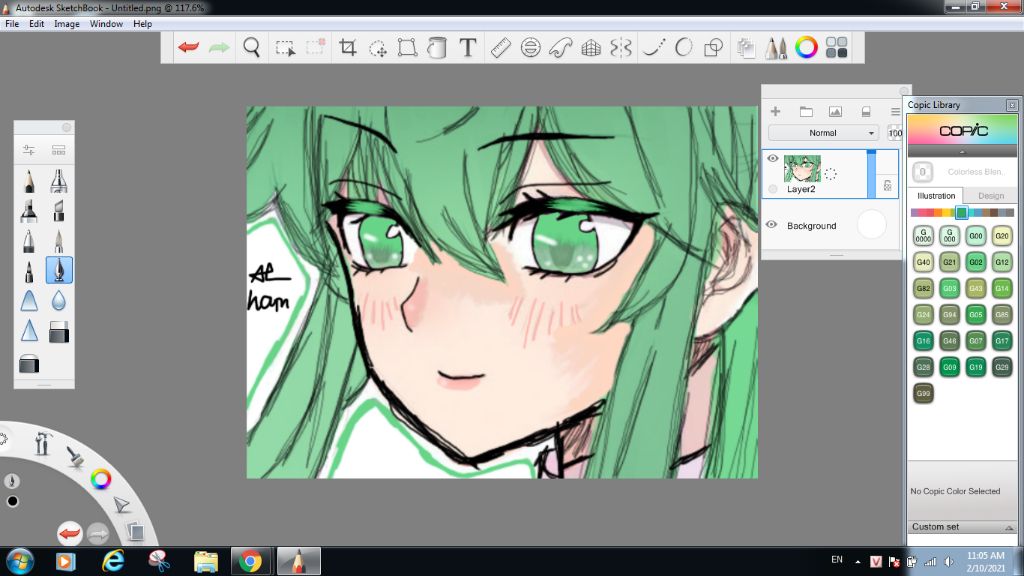This screenshot has width=1024, height=576.
Task: Add a new layer with plus button
Action: click(775, 112)
